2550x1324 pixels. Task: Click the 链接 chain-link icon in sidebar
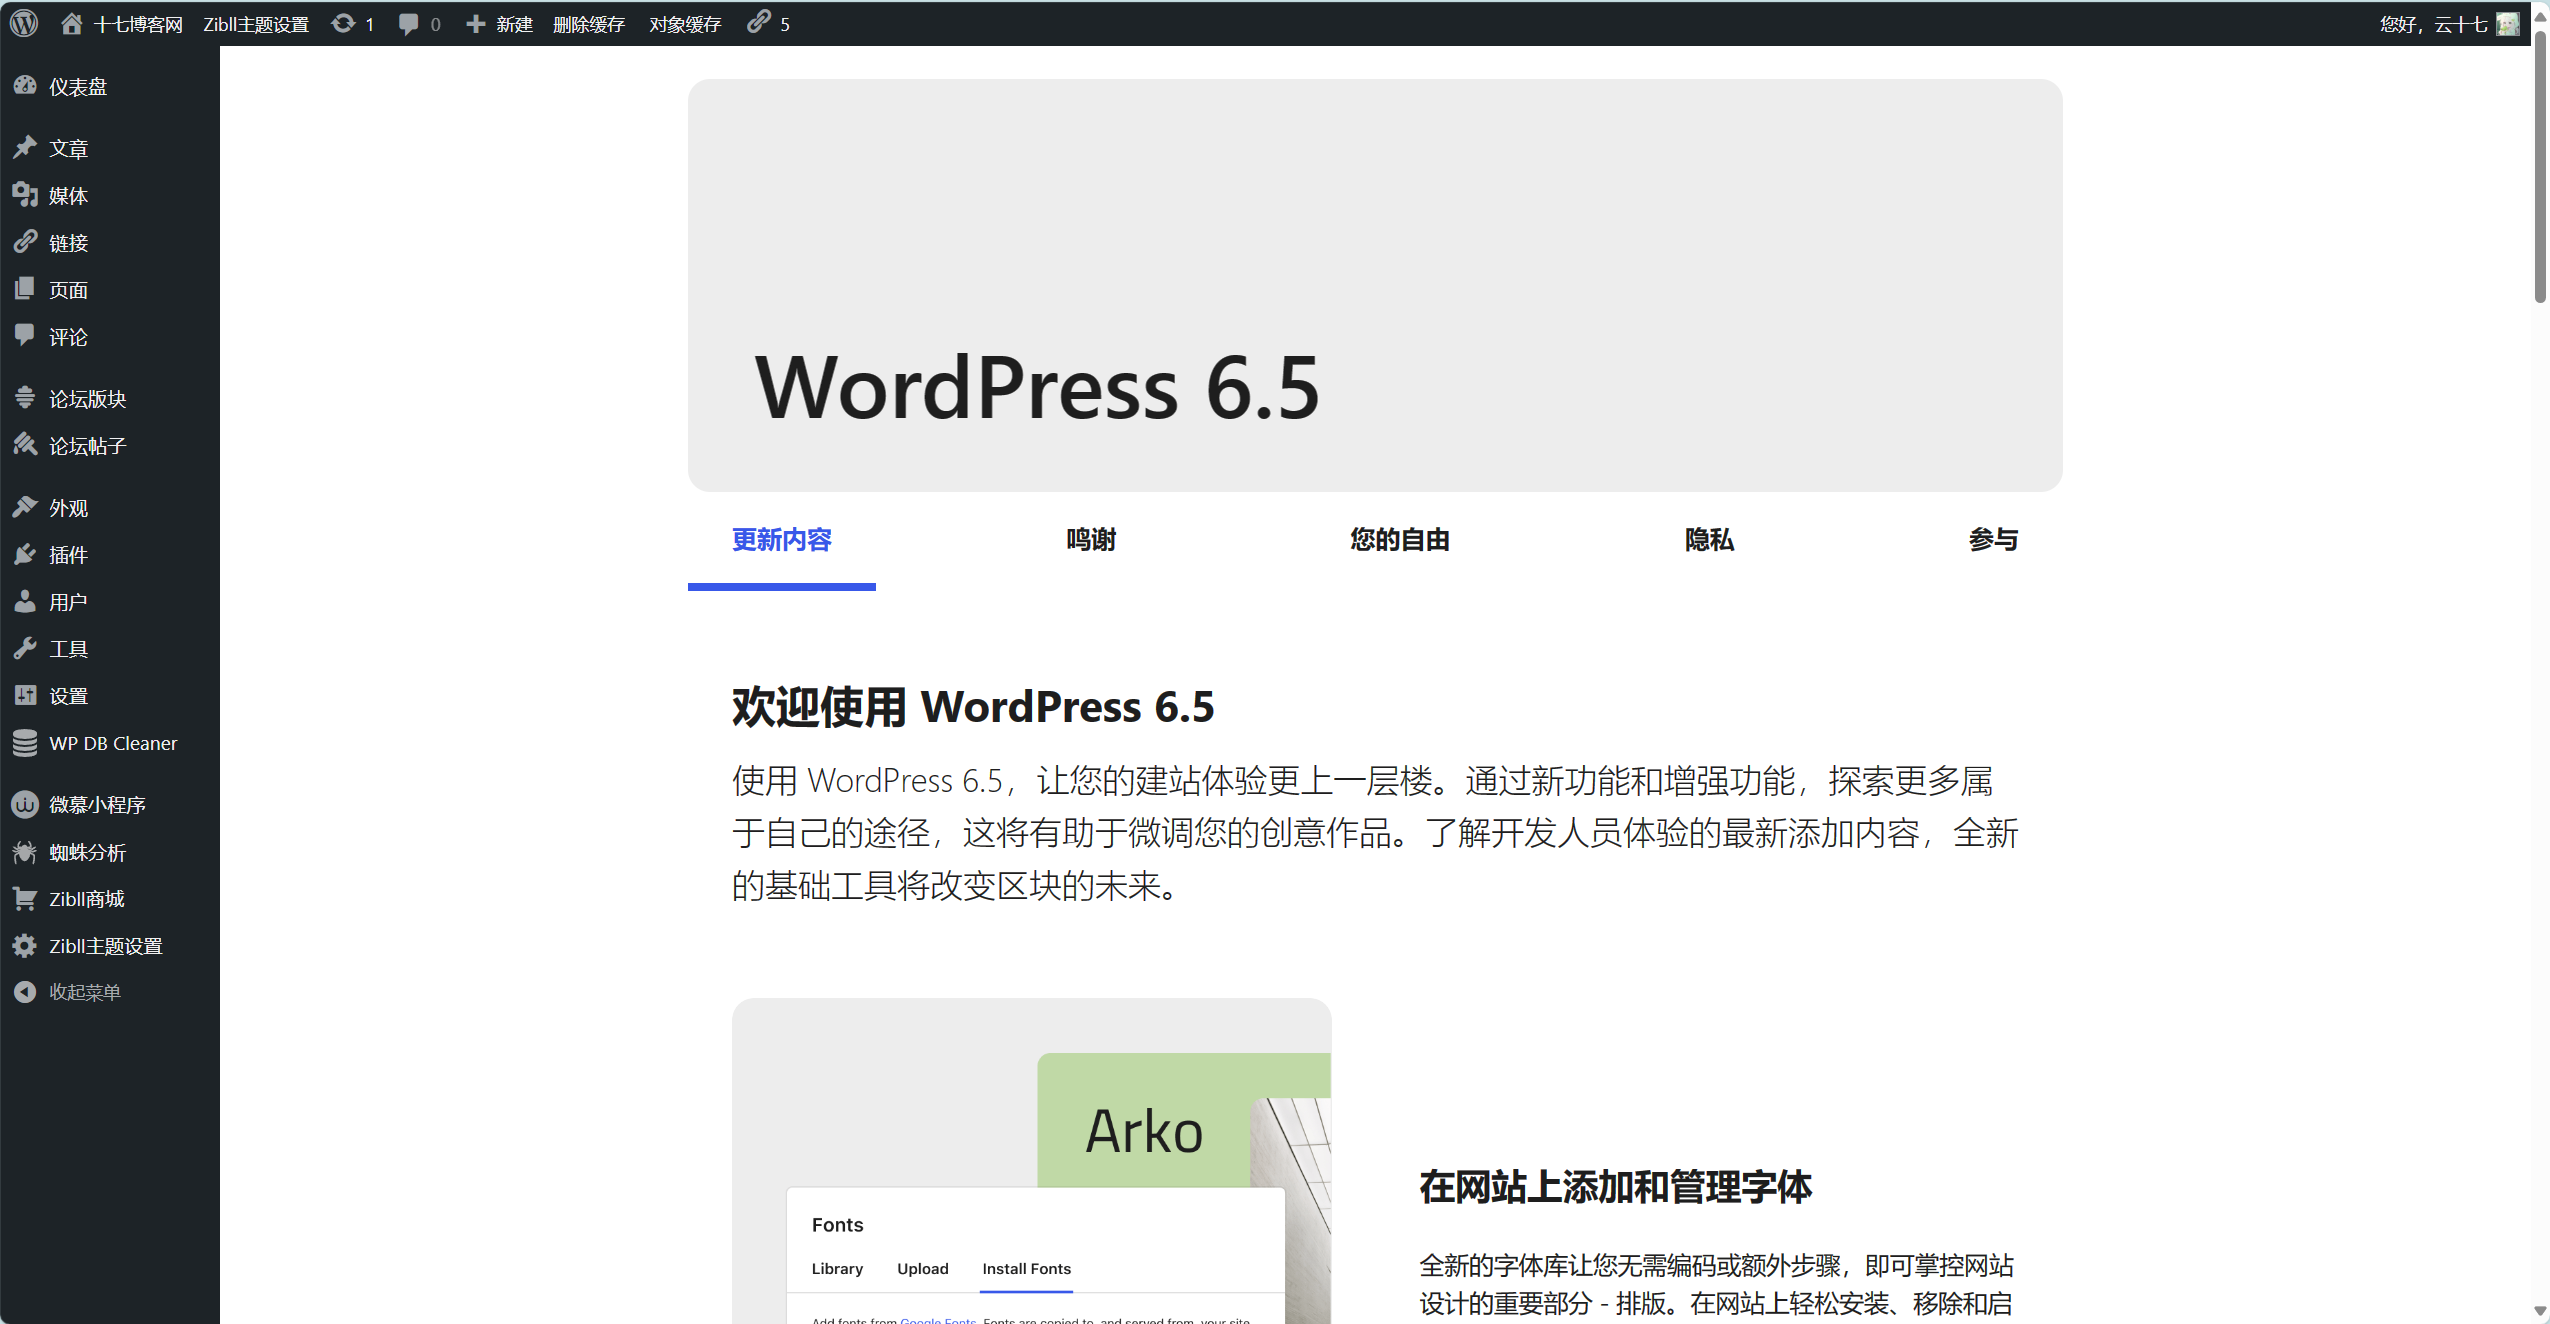(27, 242)
